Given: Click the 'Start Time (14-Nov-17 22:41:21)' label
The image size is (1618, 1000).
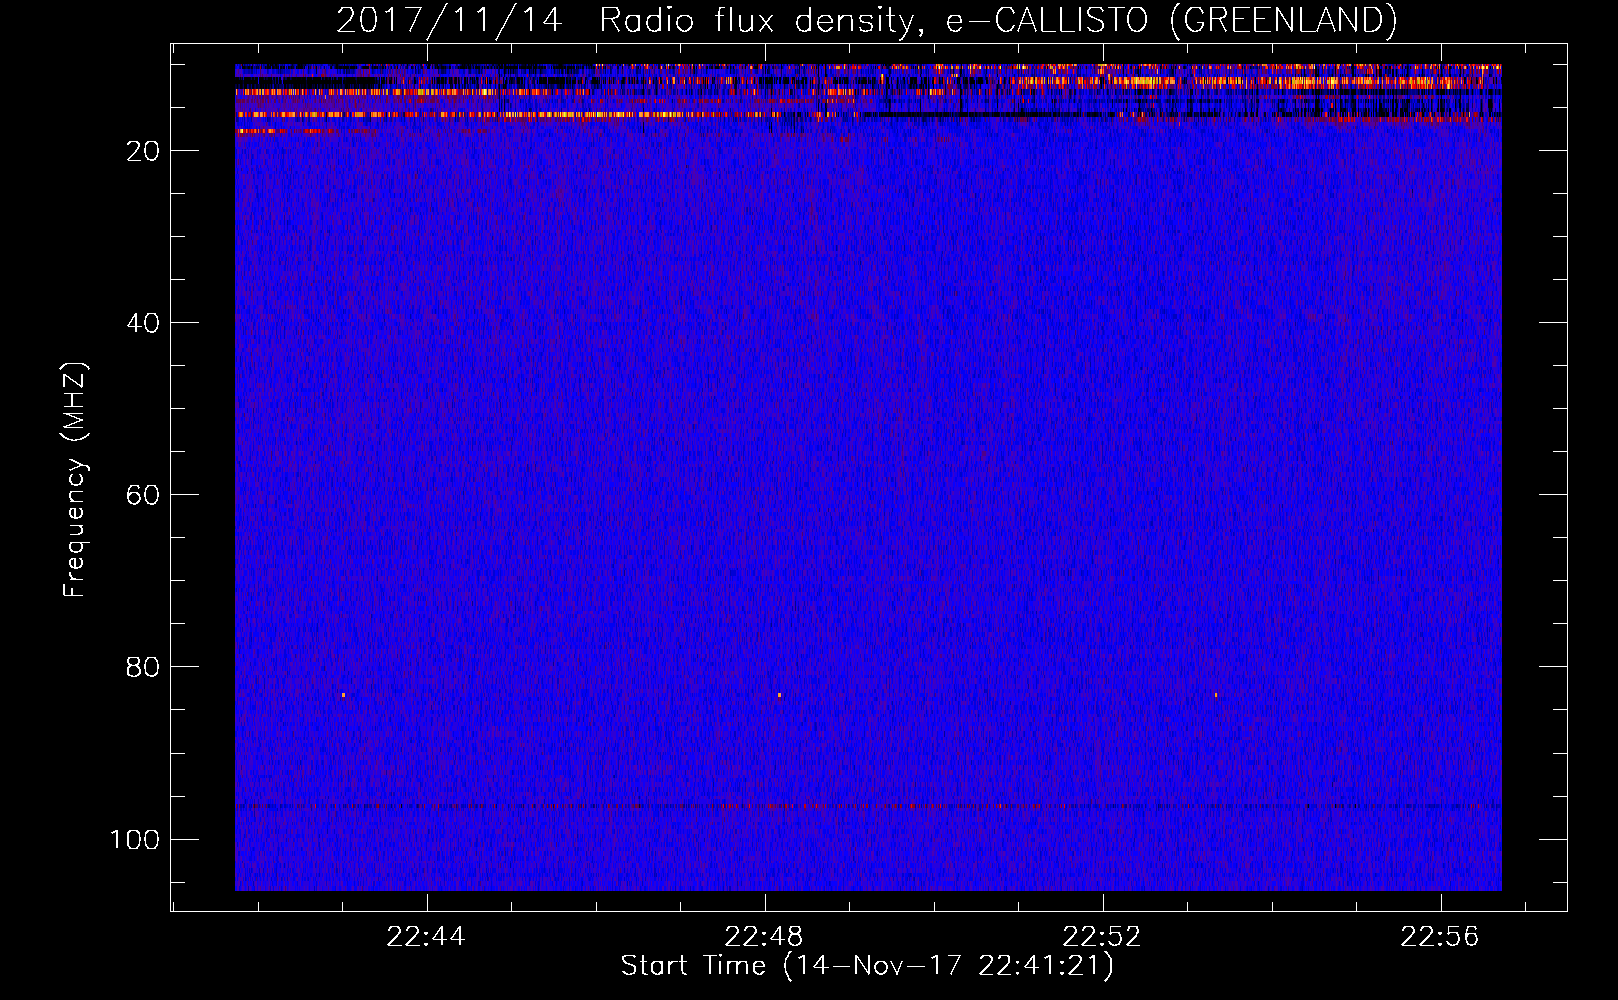Looking at the screenshot, I should click(x=867, y=966).
